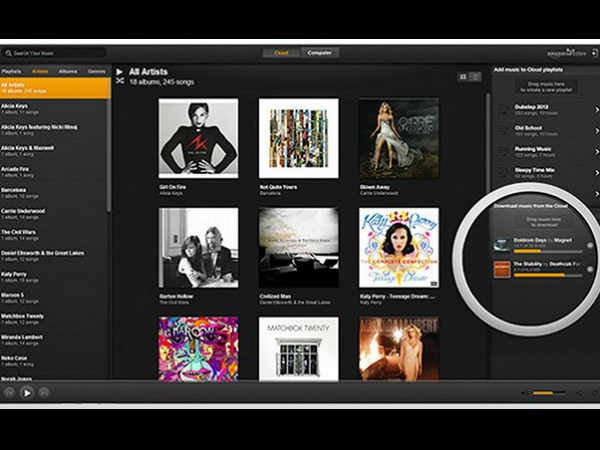Expand the Sleepy Time Mix playlist
The width and height of the screenshot is (600, 450).
point(596,173)
